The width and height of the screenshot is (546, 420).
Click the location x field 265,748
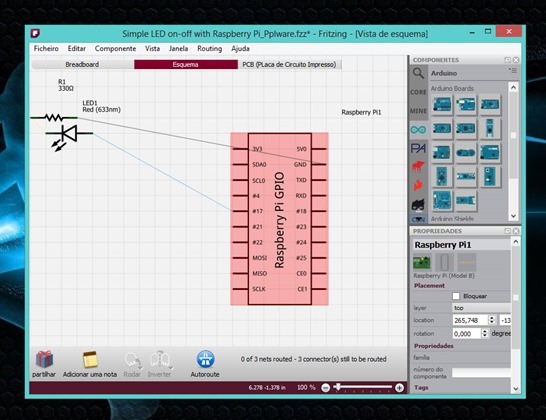(470, 320)
